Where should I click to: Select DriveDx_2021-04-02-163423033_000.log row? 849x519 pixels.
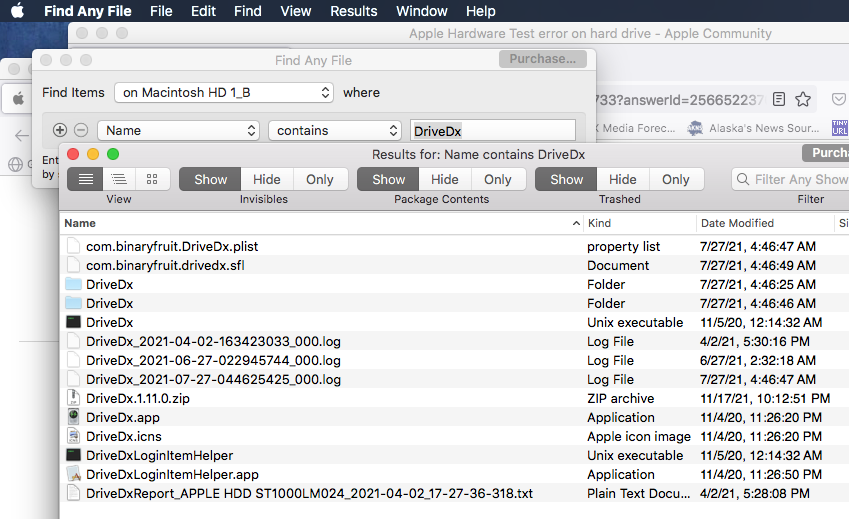coord(454,341)
